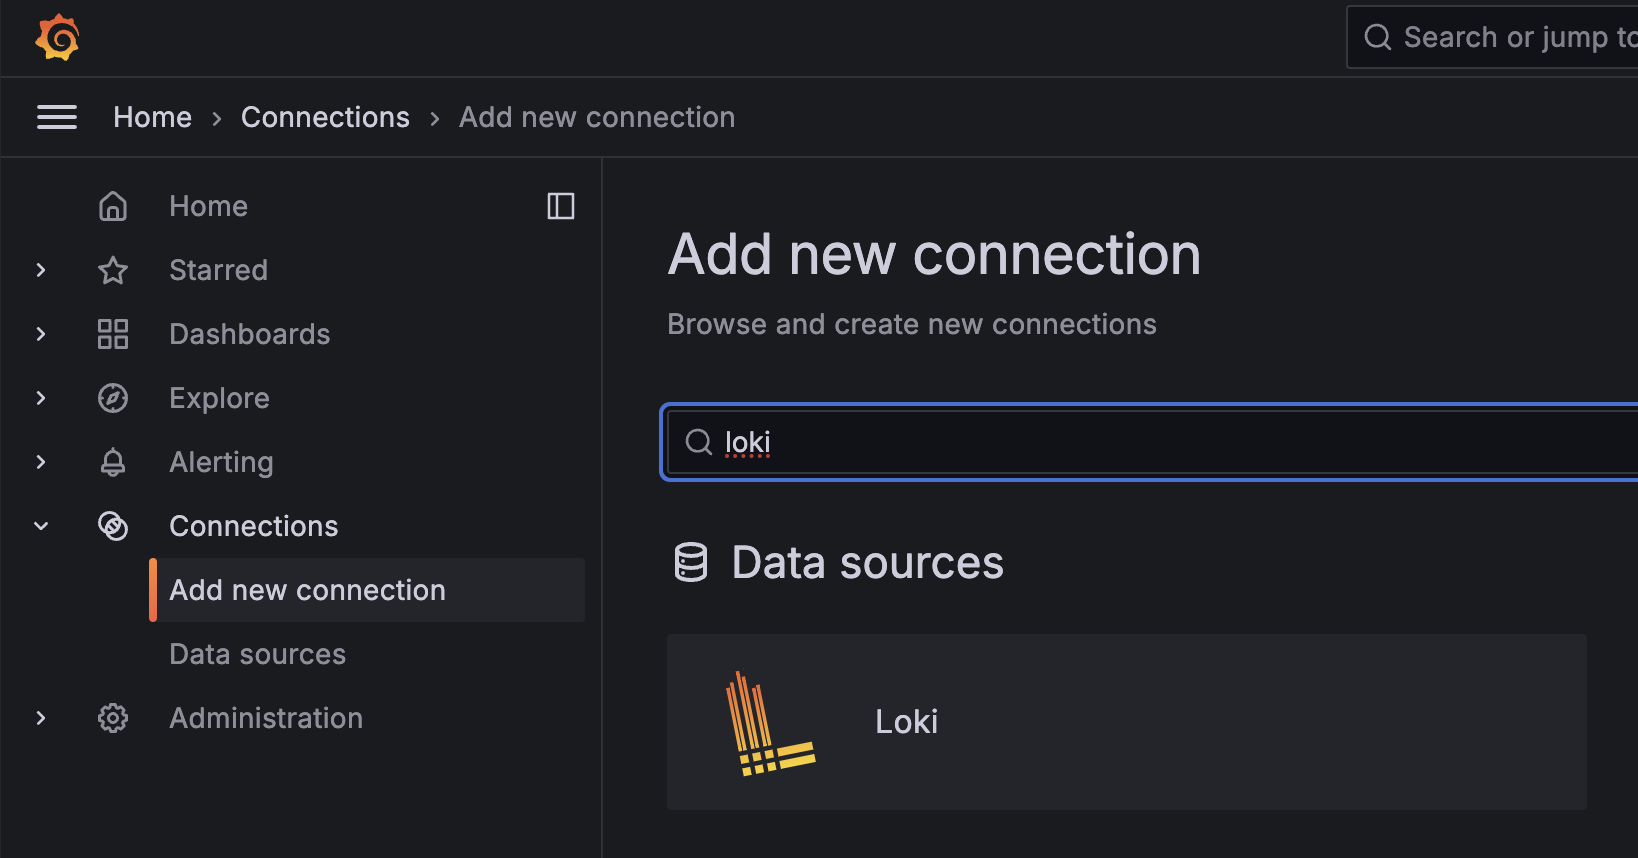This screenshot has width=1638, height=858.
Task: Open Connections breadcrumb link
Action: 325,117
